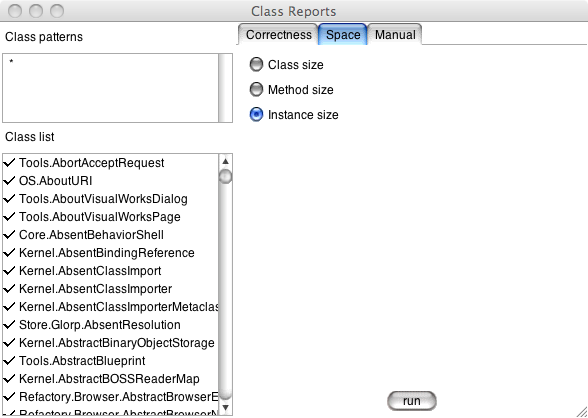Uncheck the OS.AboutURI checkmark
This screenshot has width=588, height=418.
9,180
